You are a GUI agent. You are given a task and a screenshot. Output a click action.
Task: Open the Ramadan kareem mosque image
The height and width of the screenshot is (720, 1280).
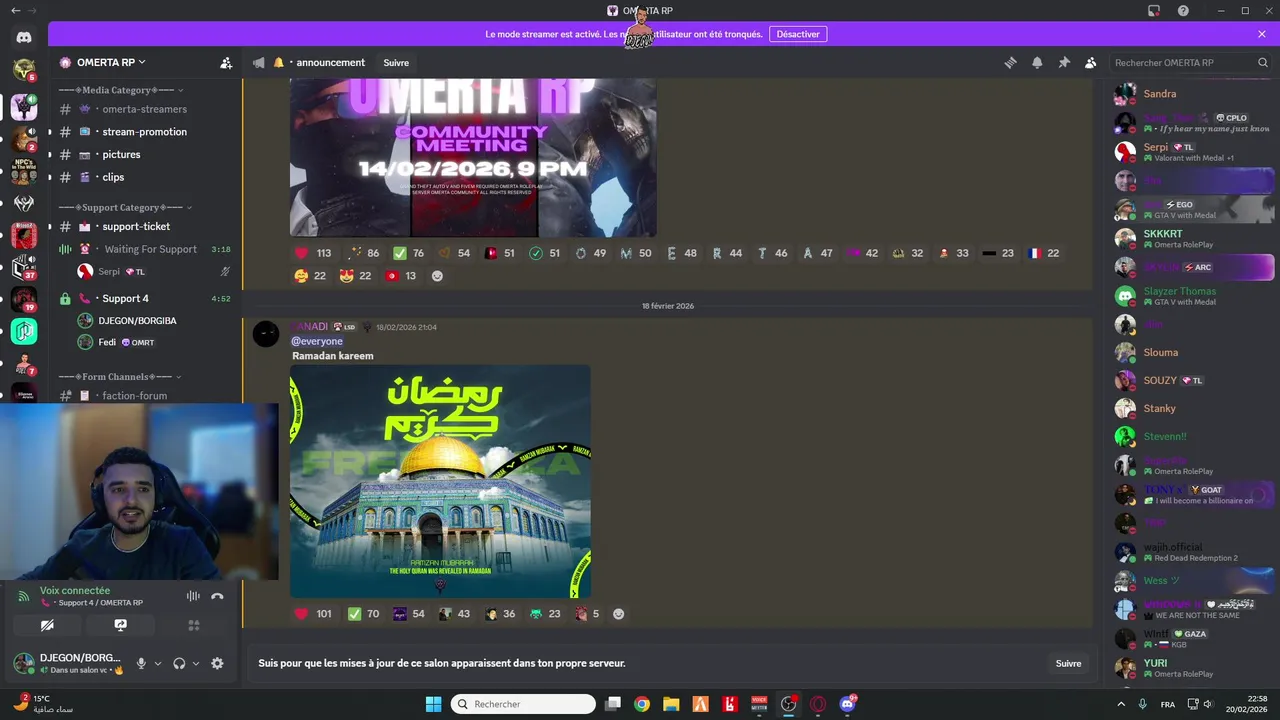440,481
